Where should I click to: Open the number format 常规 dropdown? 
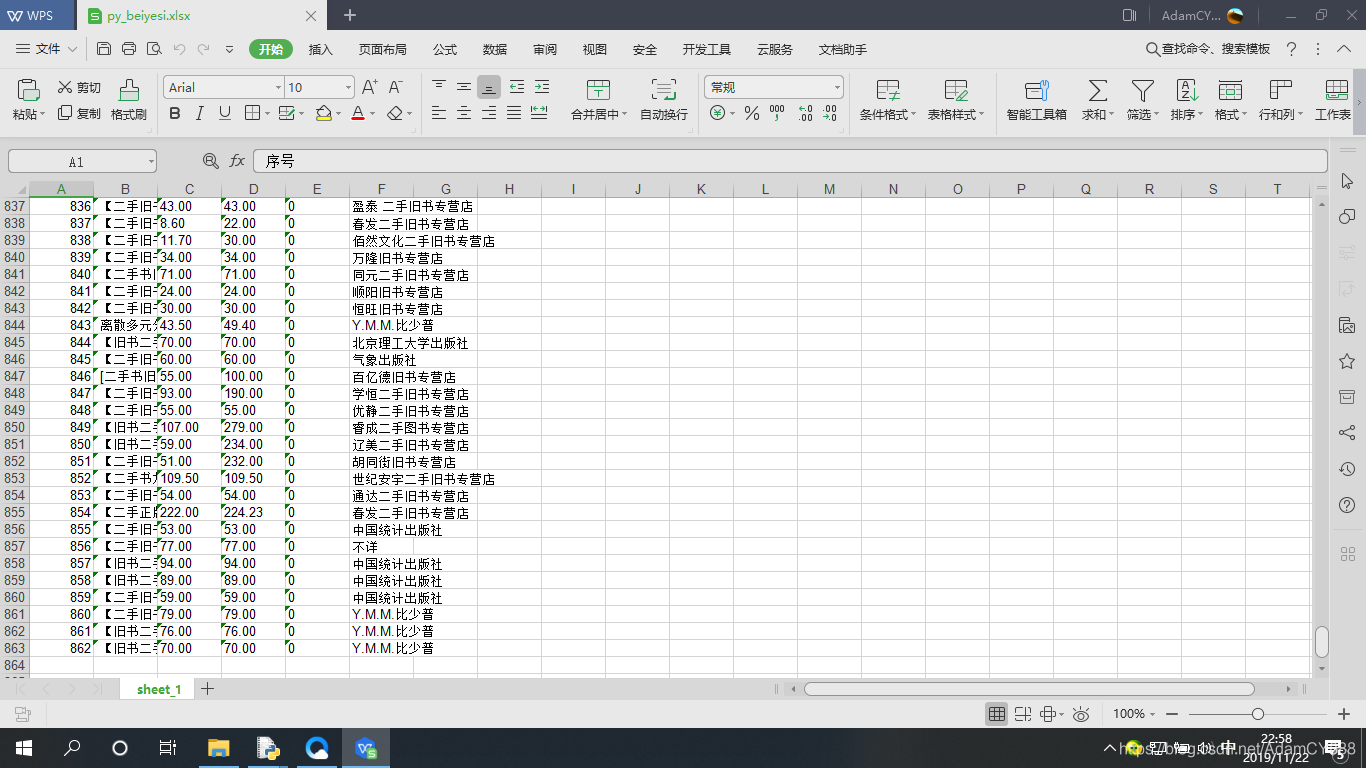click(835, 88)
